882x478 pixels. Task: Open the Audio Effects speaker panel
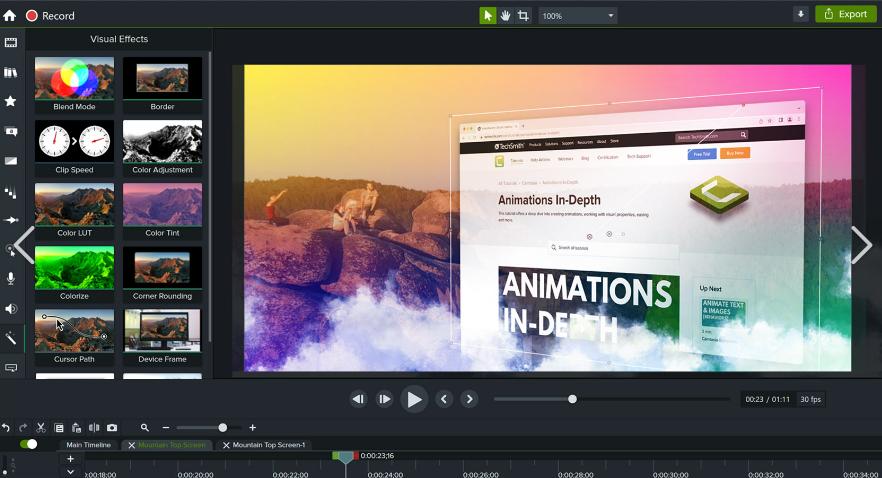(x=11, y=308)
